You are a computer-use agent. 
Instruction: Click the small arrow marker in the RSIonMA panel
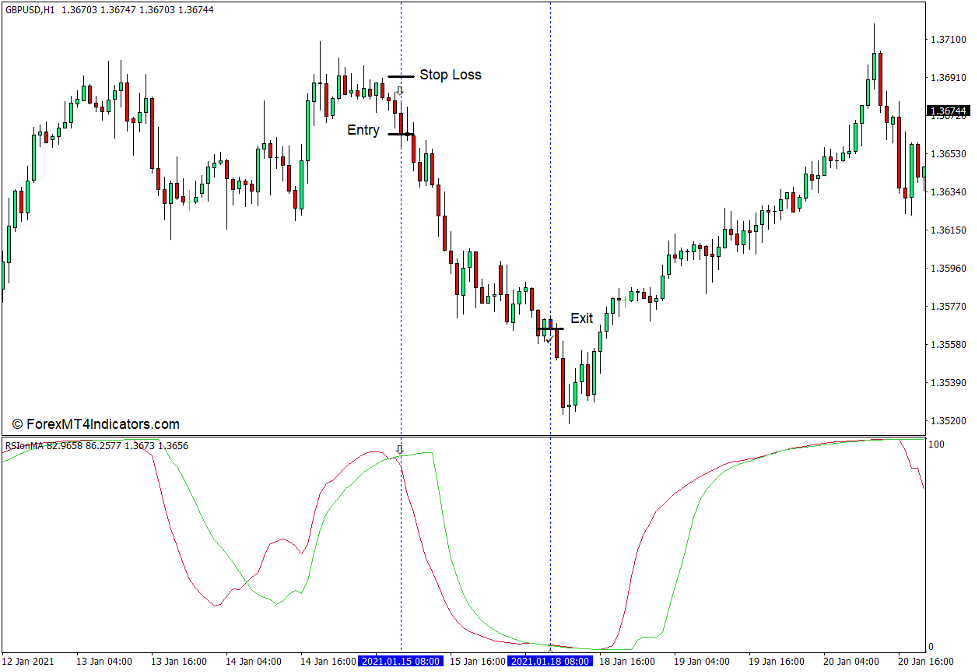pyautogui.click(x=401, y=450)
